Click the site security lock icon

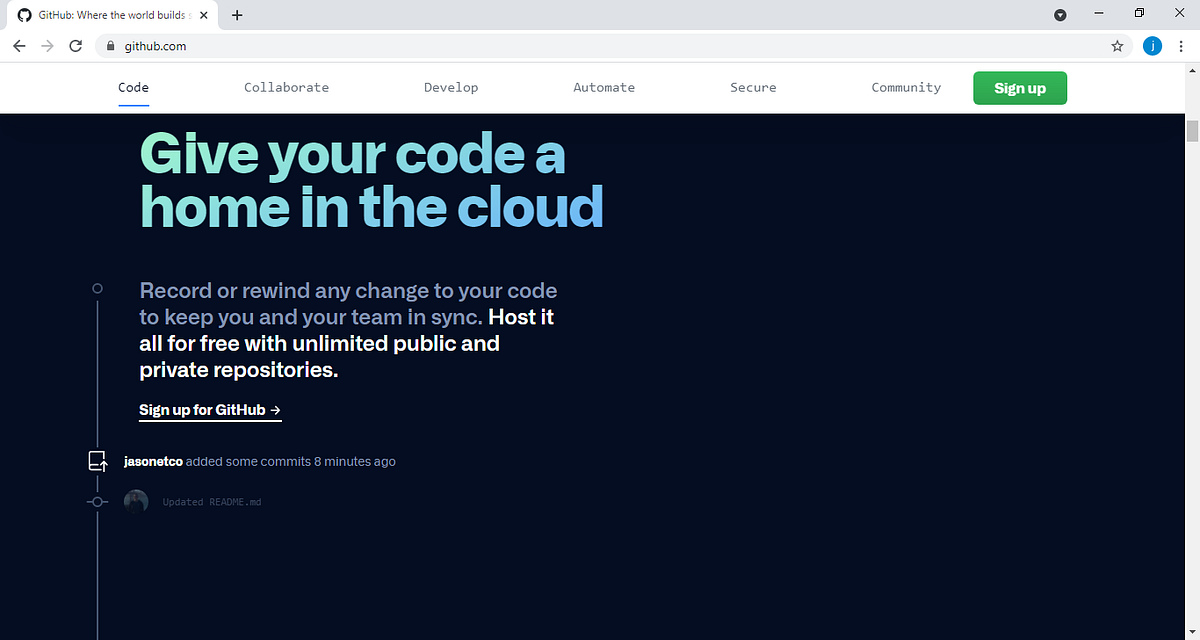click(x=110, y=46)
